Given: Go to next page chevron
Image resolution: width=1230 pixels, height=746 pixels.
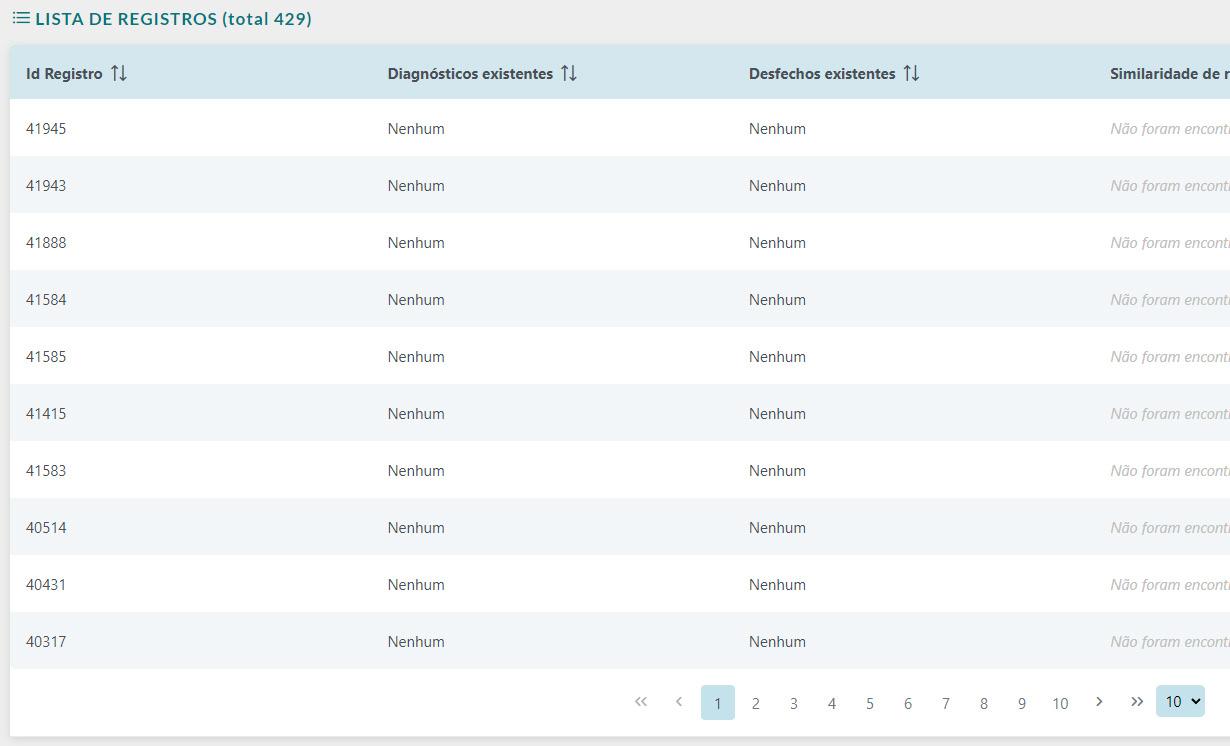Looking at the screenshot, I should (x=1099, y=702).
